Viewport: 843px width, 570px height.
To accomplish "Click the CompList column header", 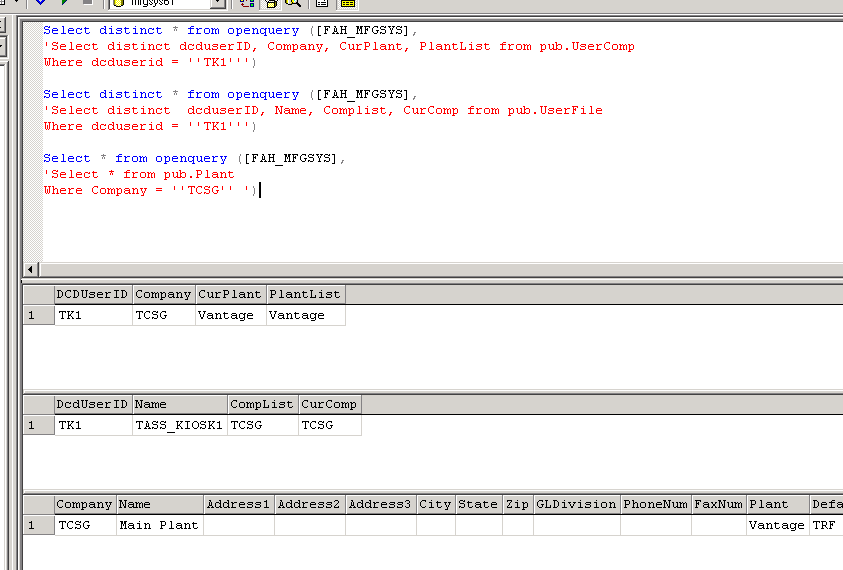I will pyautogui.click(x=263, y=404).
